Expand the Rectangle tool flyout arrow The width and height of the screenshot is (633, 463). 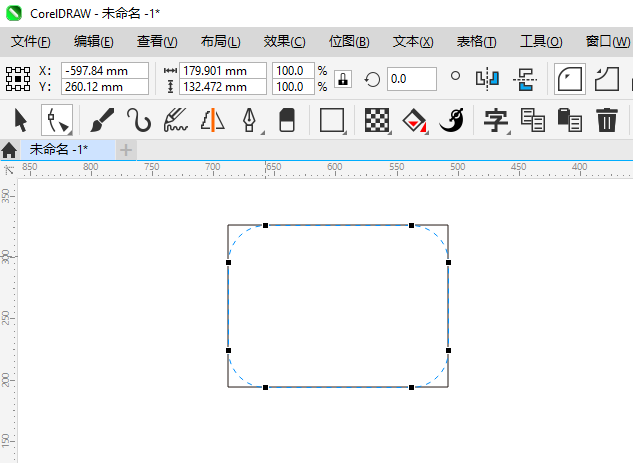pyautogui.click(x=345, y=132)
